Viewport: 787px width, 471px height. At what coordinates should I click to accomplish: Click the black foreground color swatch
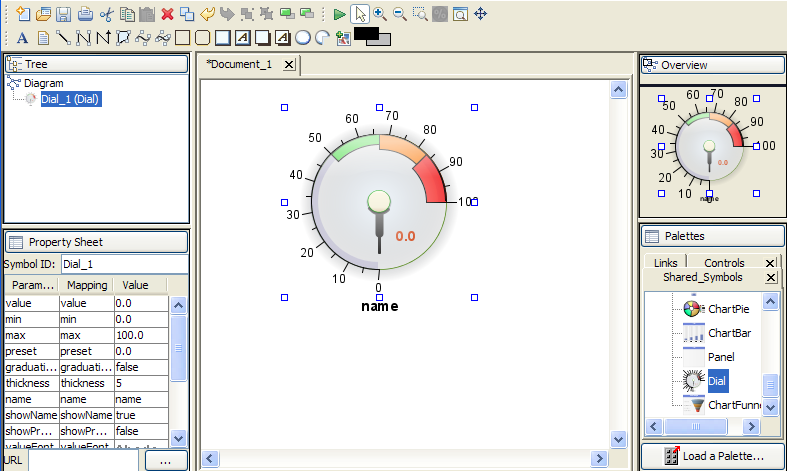coord(366,34)
